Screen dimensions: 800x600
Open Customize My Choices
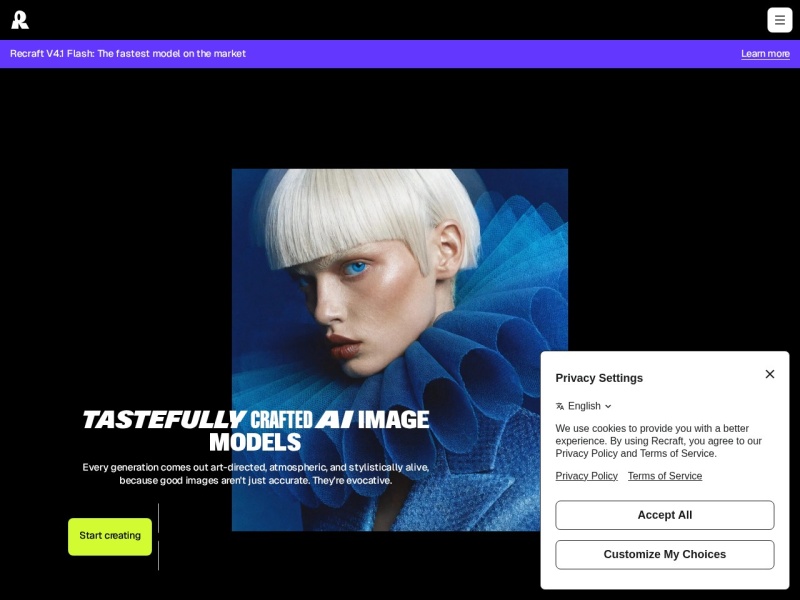[x=665, y=555]
